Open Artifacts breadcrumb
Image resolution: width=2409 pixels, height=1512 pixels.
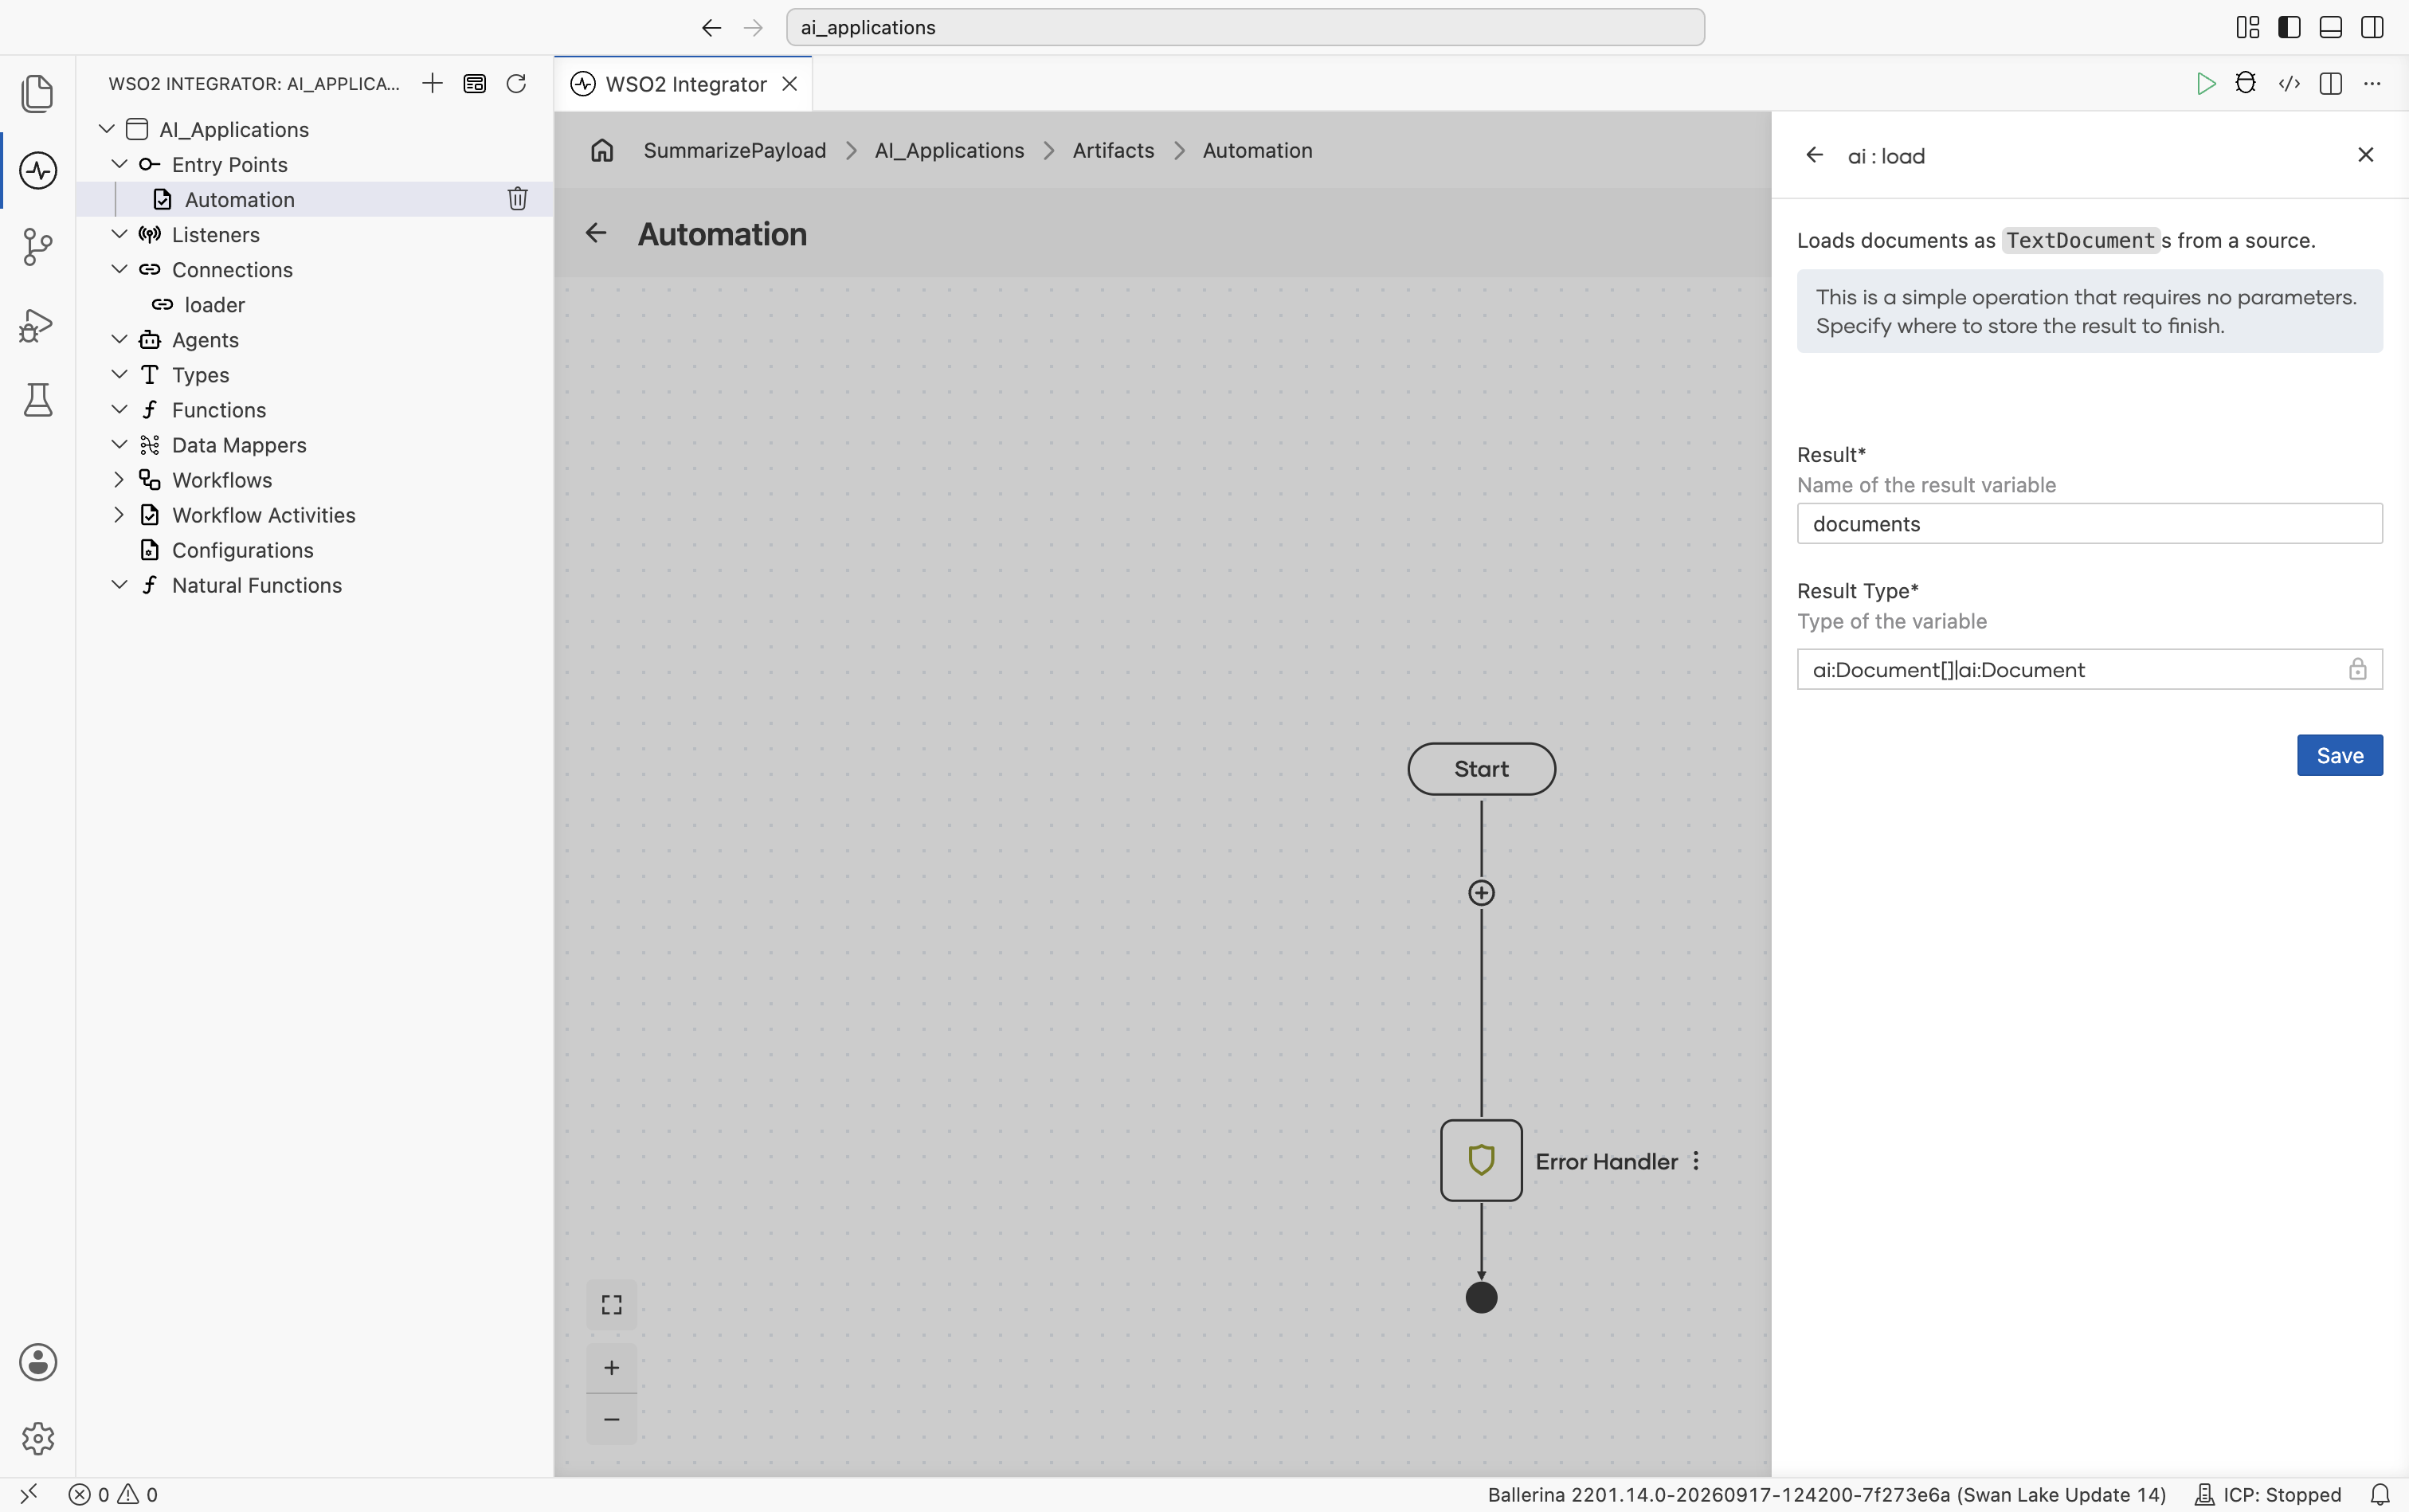[x=1113, y=150]
